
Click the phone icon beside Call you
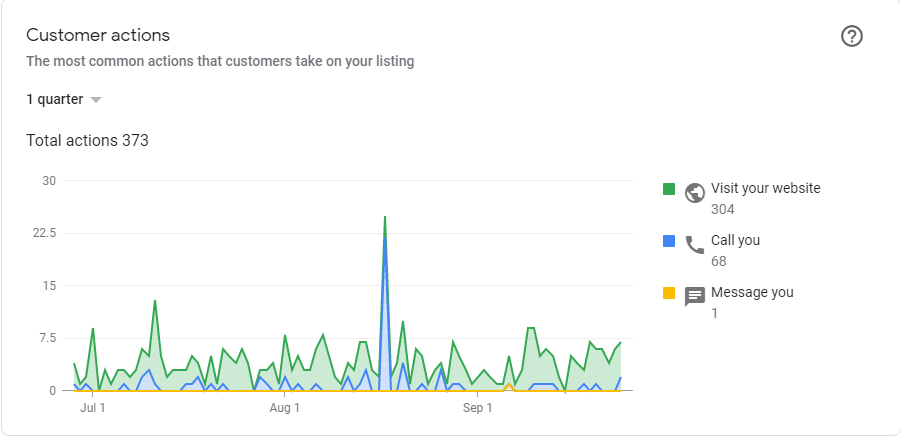coord(695,245)
